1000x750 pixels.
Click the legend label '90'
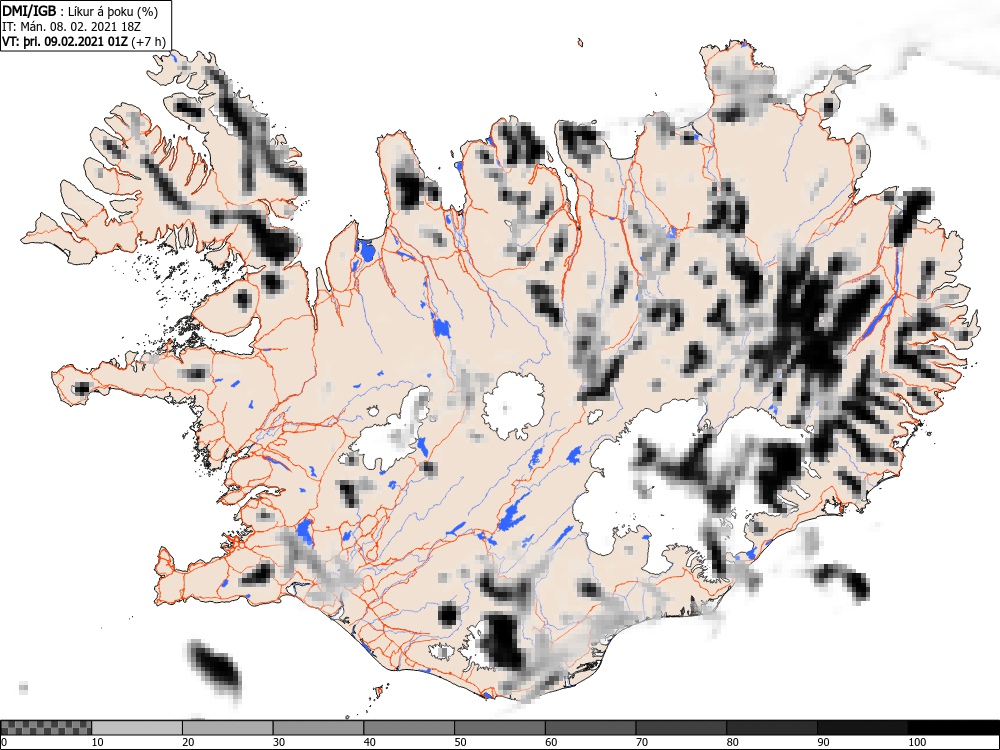(x=823, y=742)
